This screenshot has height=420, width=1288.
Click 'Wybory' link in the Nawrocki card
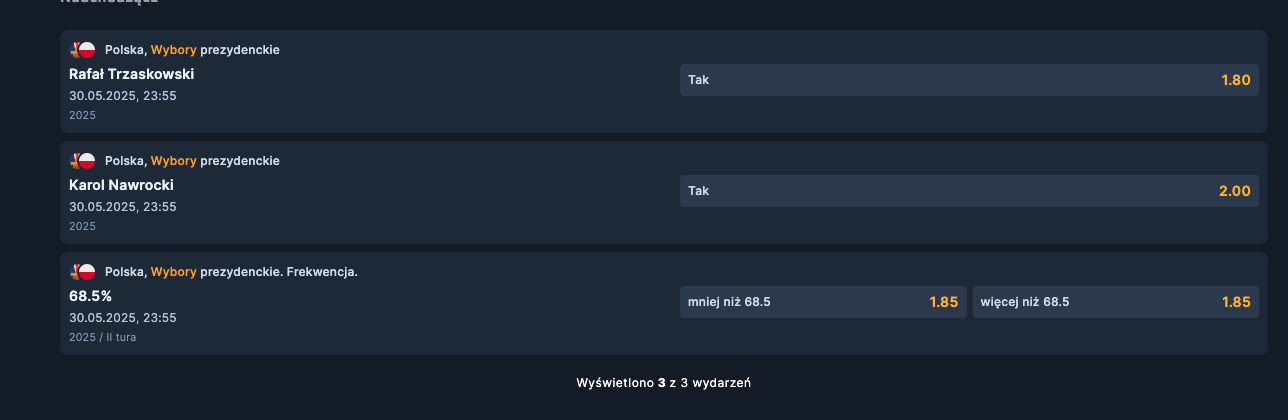tap(173, 160)
